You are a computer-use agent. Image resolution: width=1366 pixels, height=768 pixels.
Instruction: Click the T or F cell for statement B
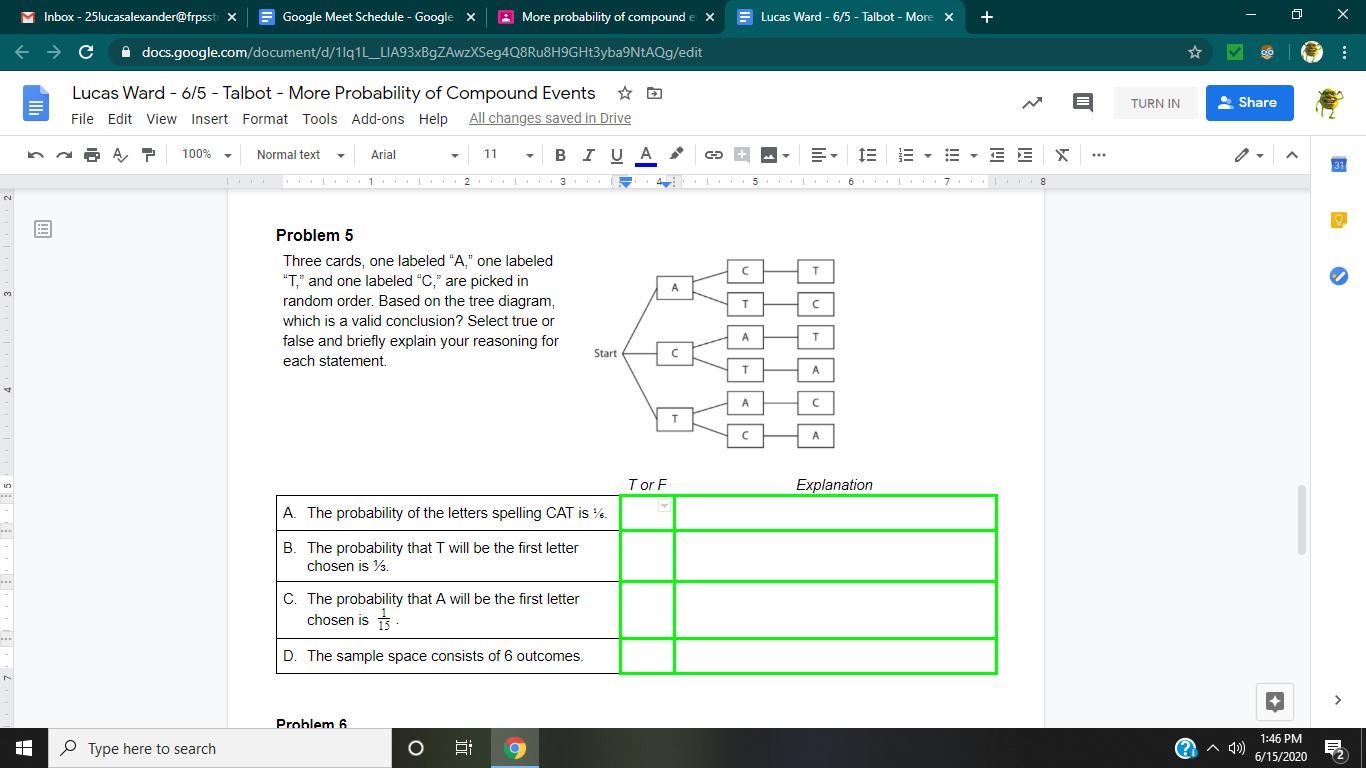coord(647,556)
